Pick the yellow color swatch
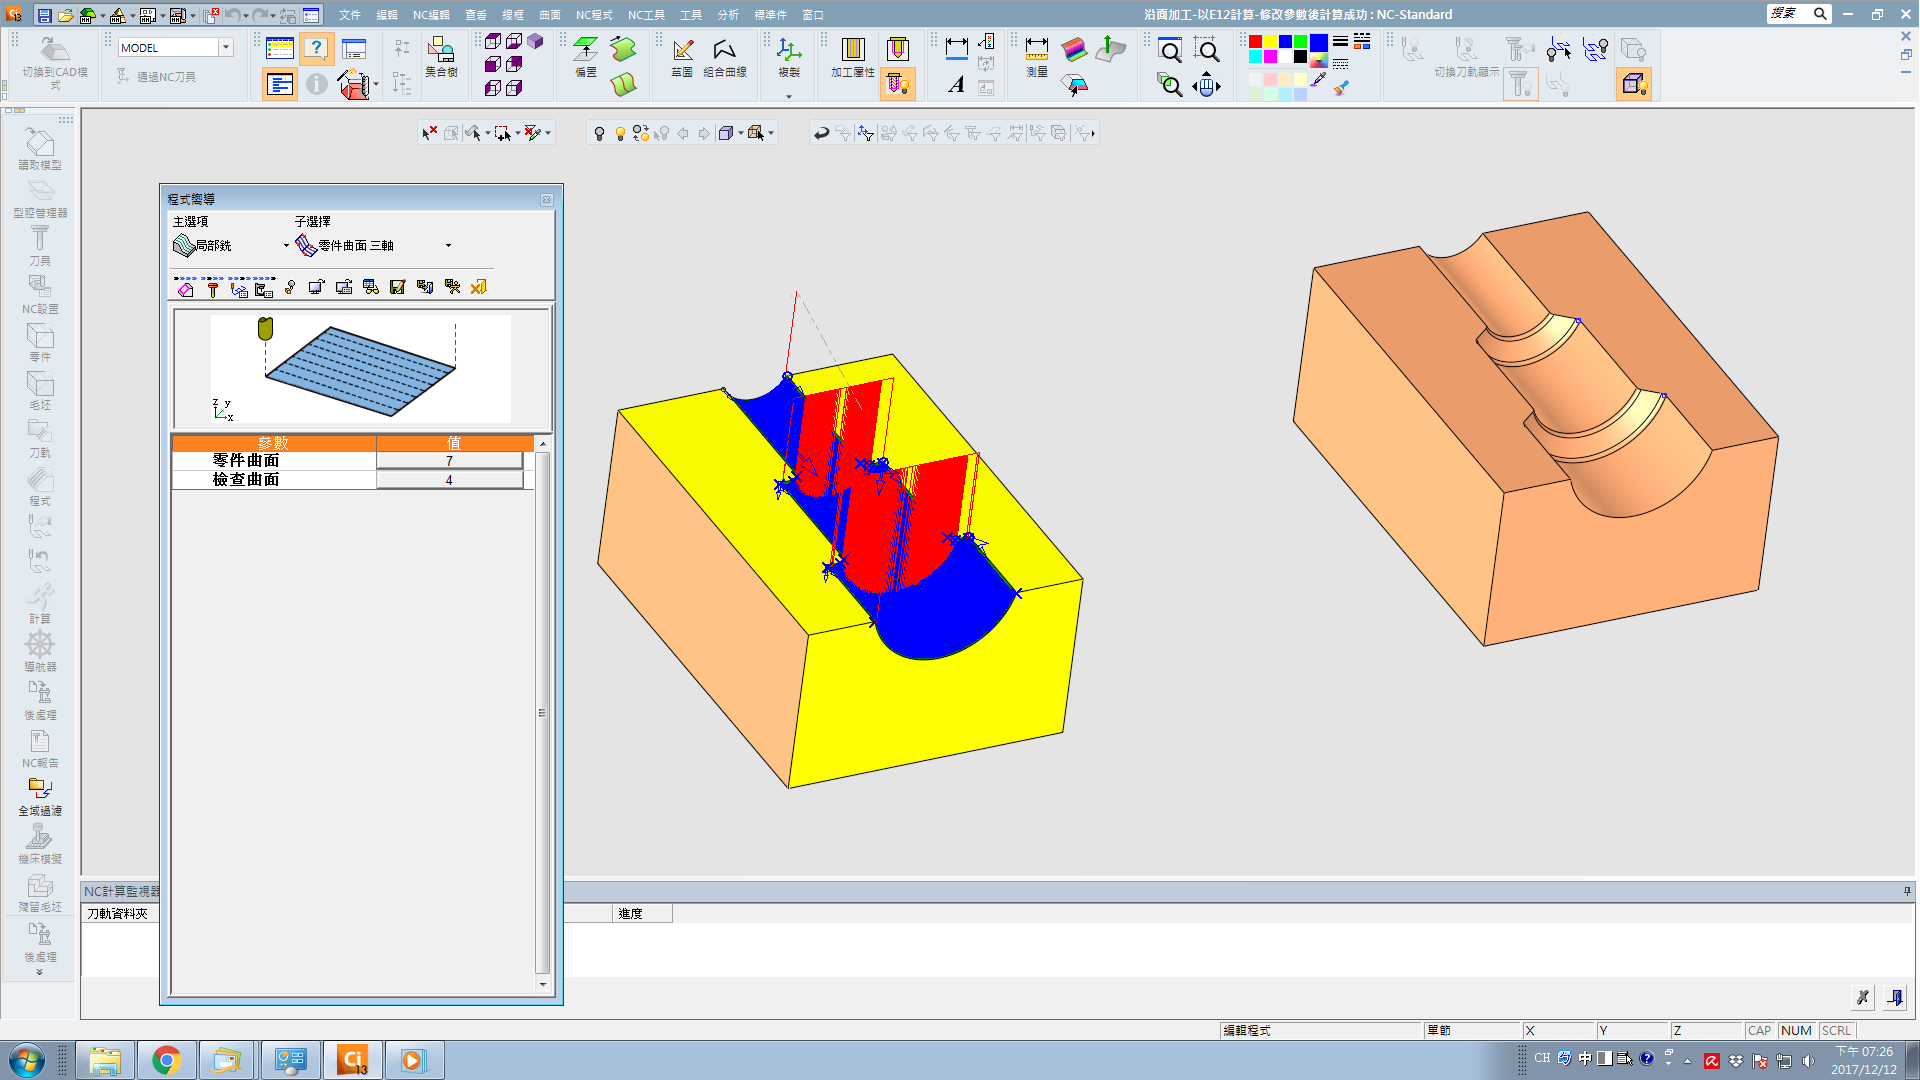This screenshot has width=1920, height=1080. (1270, 42)
